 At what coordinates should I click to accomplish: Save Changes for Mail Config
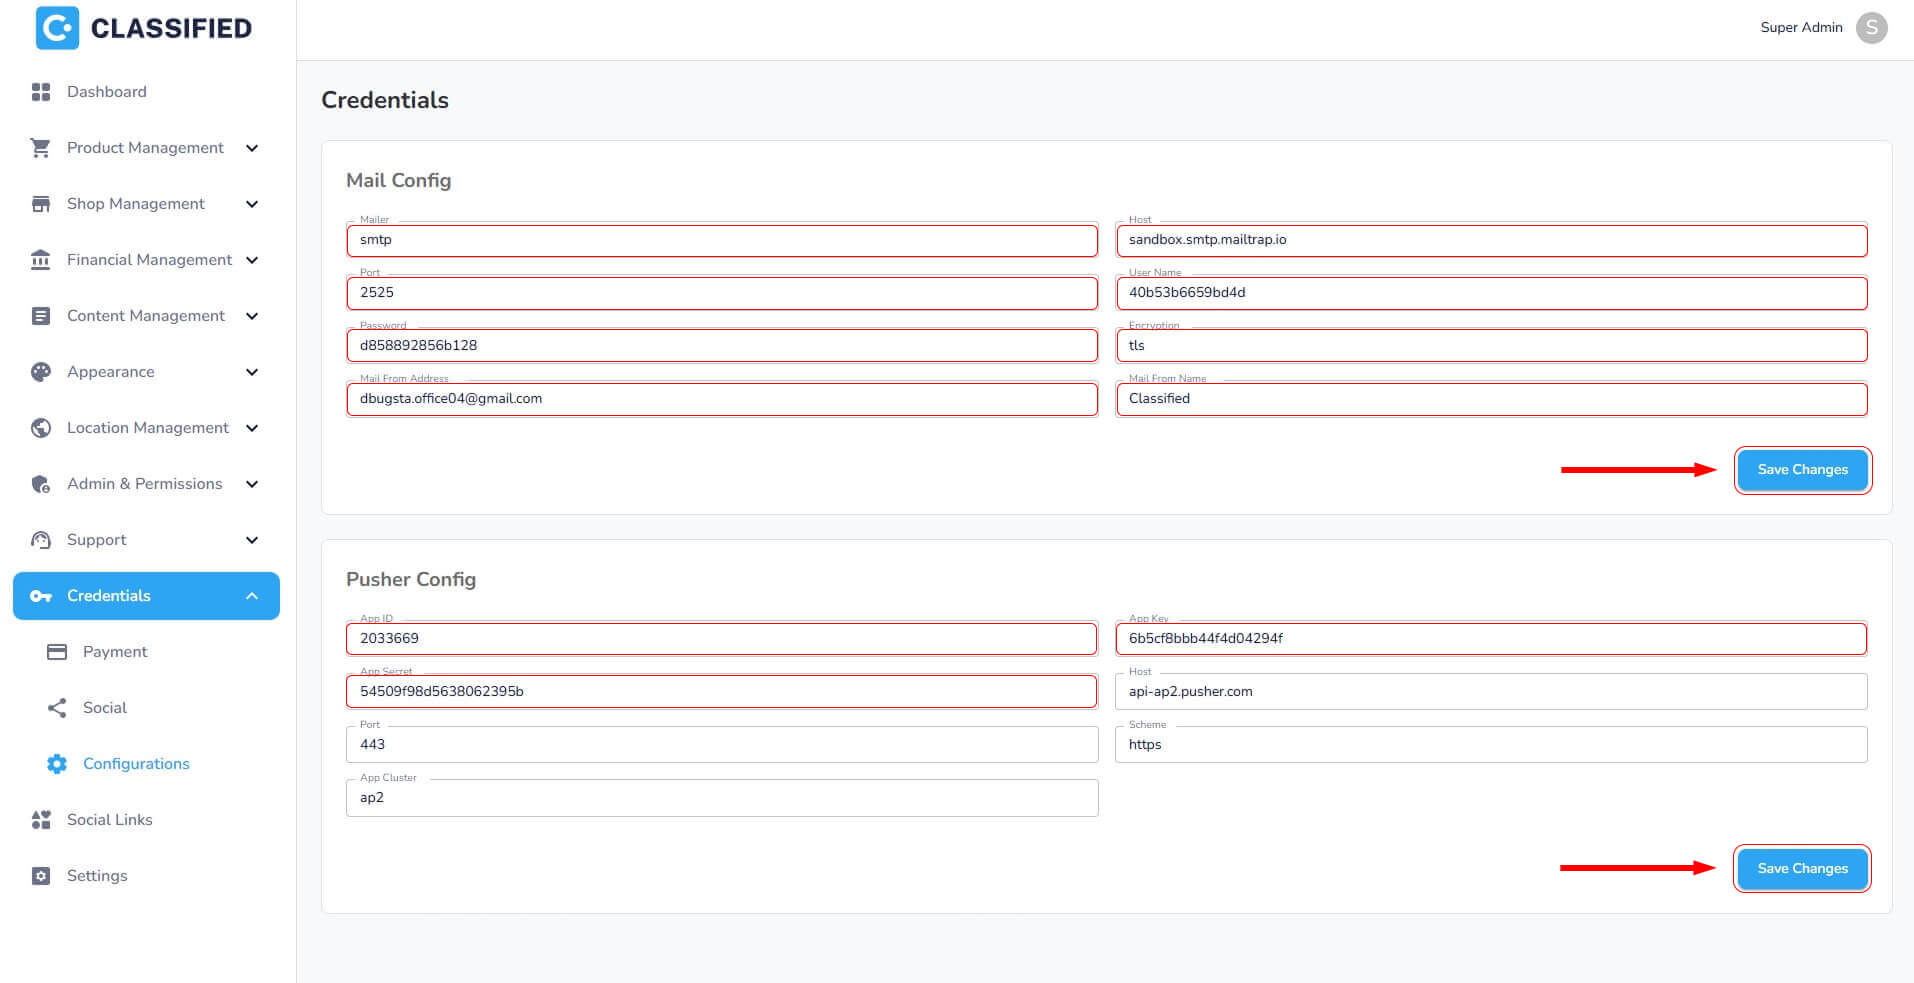pyautogui.click(x=1802, y=470)
